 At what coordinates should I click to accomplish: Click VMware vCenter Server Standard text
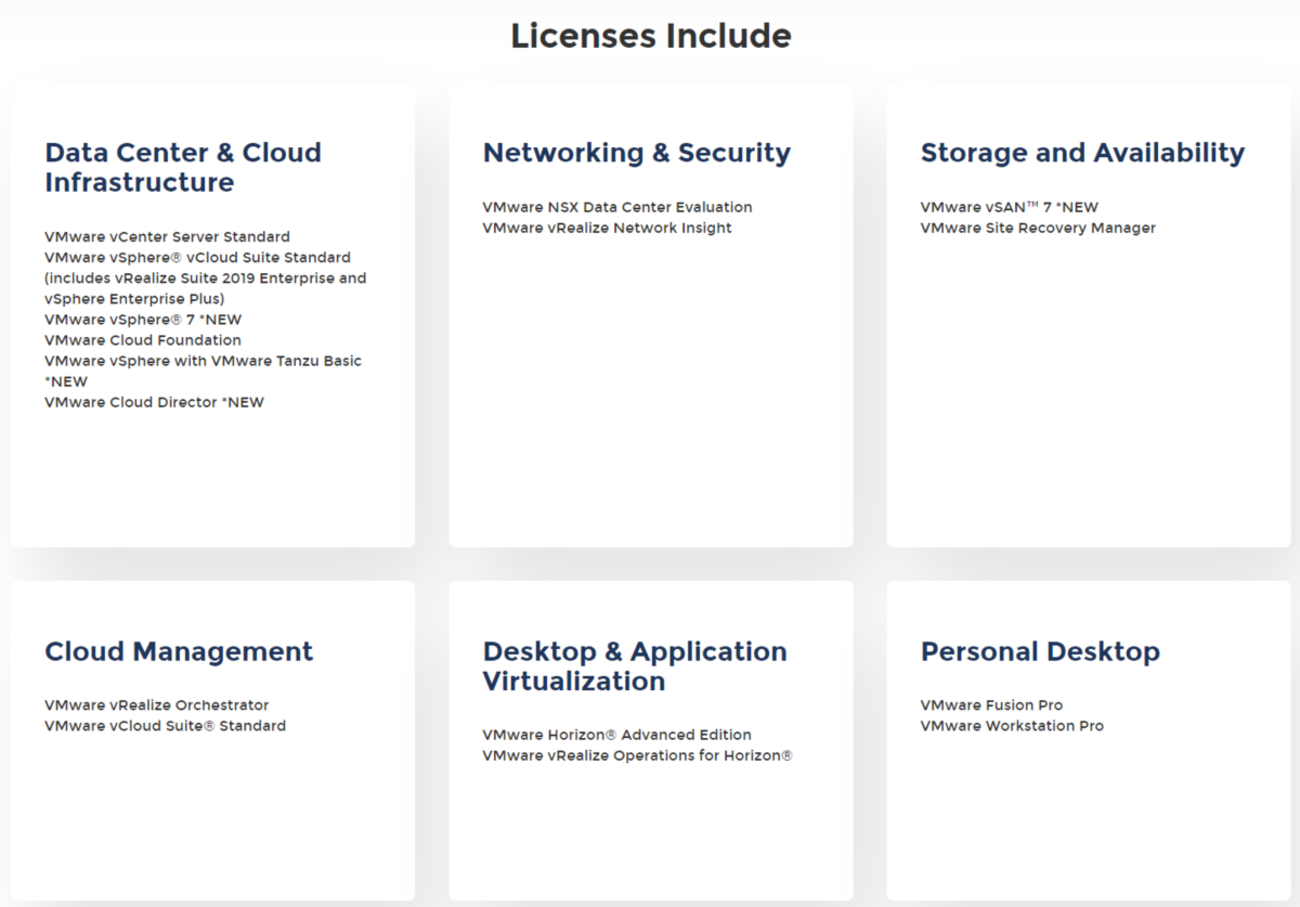[x=167, y=237]
